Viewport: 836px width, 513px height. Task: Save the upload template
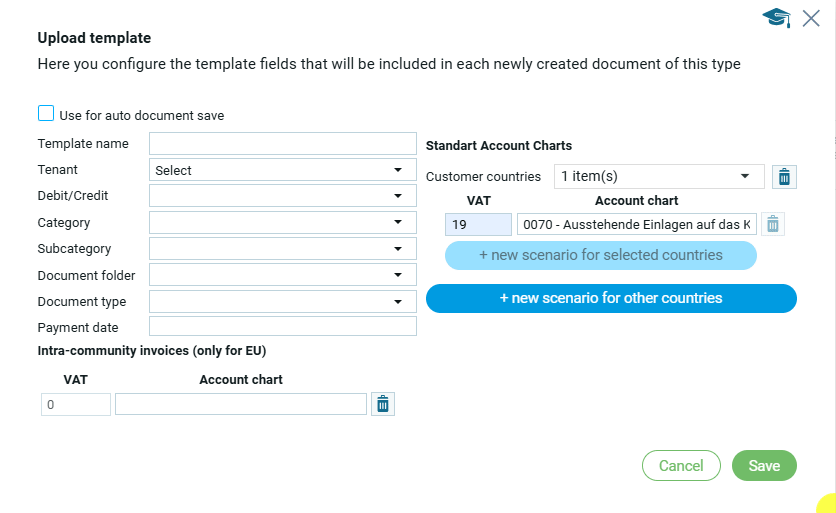pyautogui.click(x=764, y=466)
